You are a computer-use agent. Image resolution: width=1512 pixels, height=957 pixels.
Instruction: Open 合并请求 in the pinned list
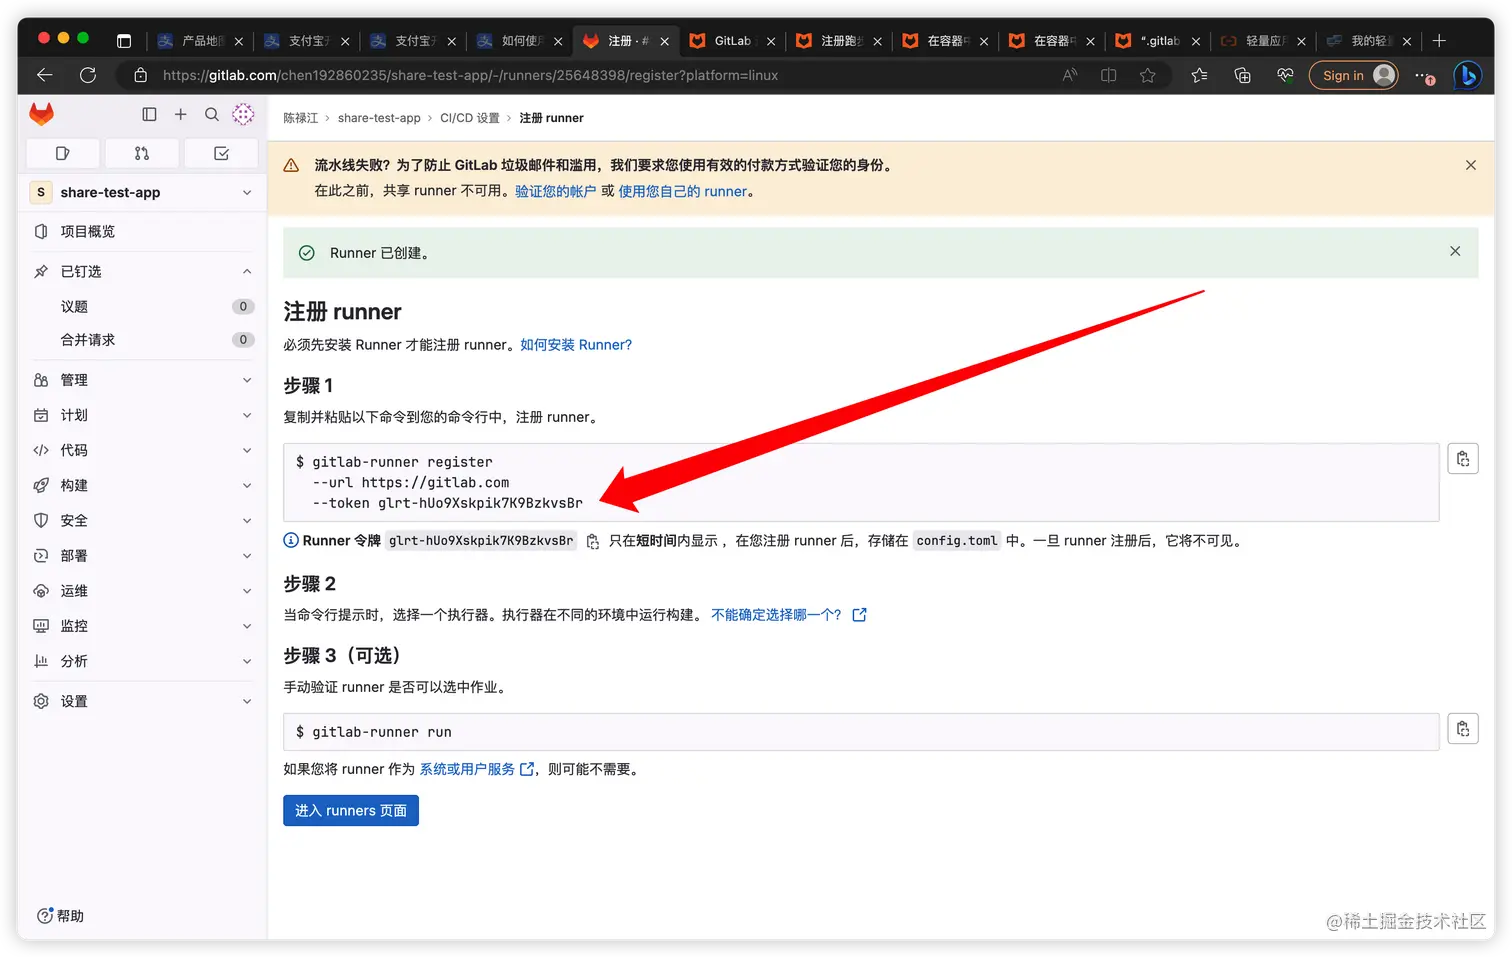point(142,340)
